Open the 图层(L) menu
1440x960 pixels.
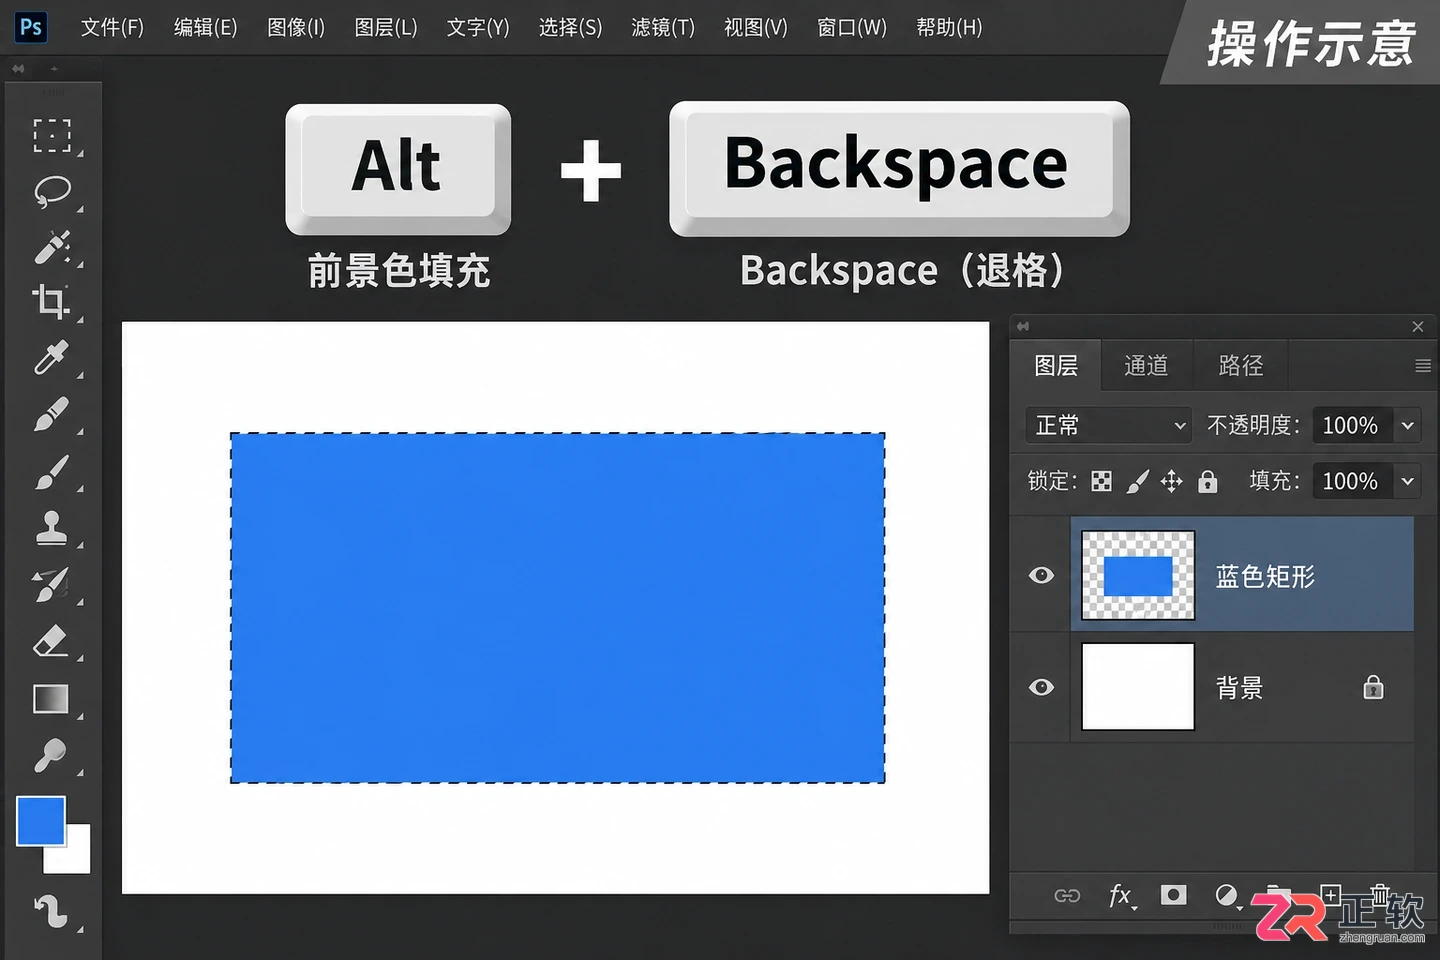pyautogui.click(x=386, y=27)
